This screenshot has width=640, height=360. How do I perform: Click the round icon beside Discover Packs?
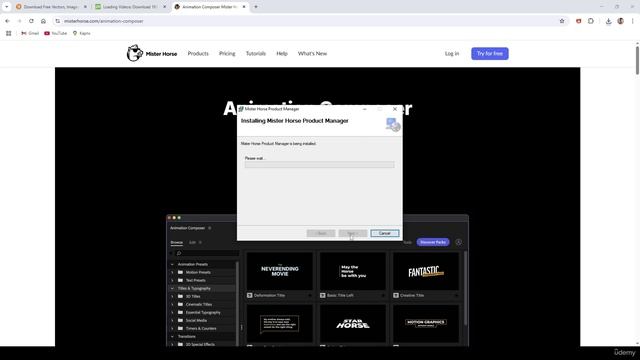pyautogui.click(x=459, y=242)
